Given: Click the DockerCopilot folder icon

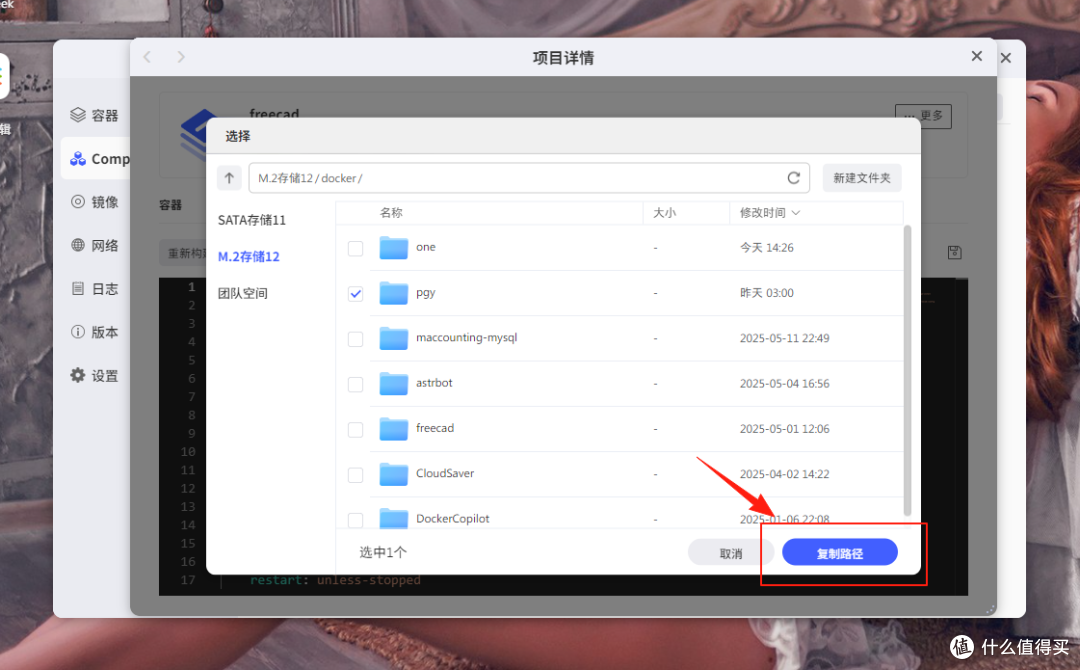Looking at the screenshot, I should (x=393, y=519).
